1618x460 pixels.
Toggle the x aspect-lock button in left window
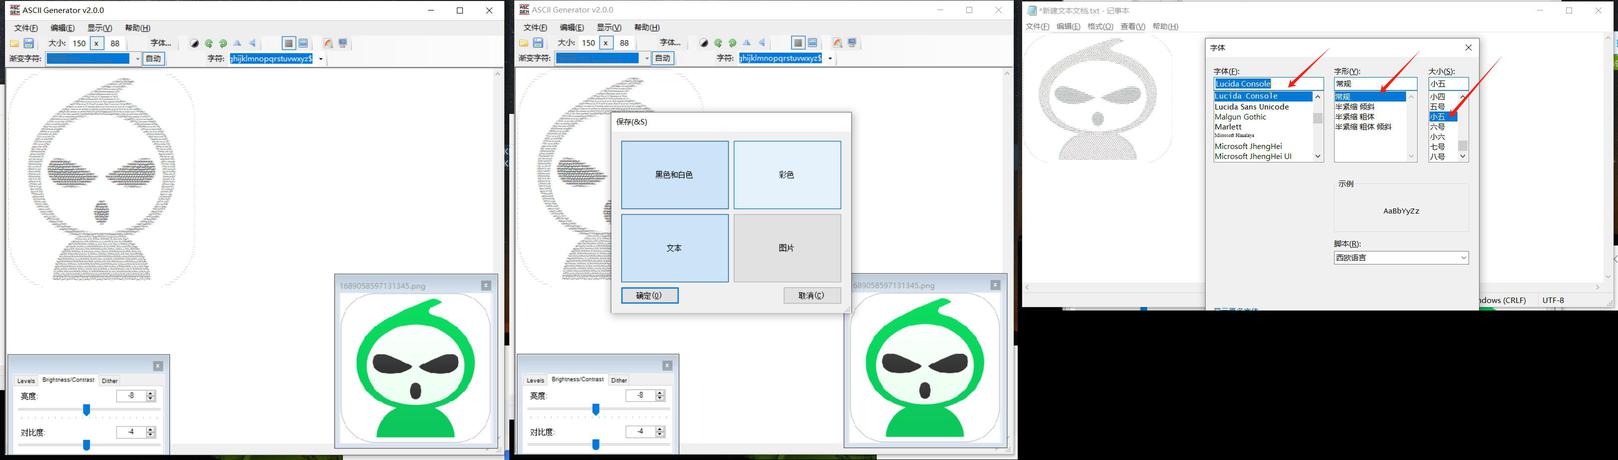tap(97, 43)
